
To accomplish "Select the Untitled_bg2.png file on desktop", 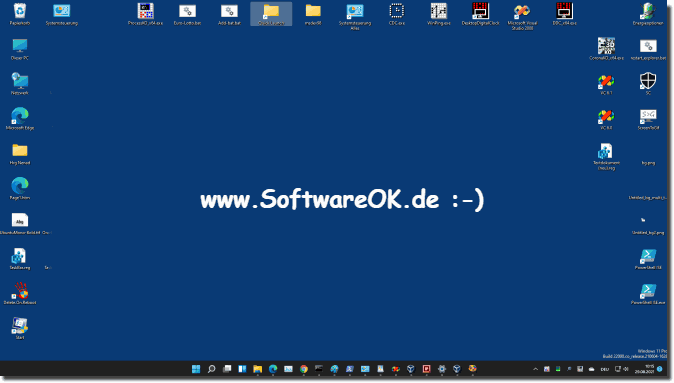I will pyautogui.click(x=648, y=225).
